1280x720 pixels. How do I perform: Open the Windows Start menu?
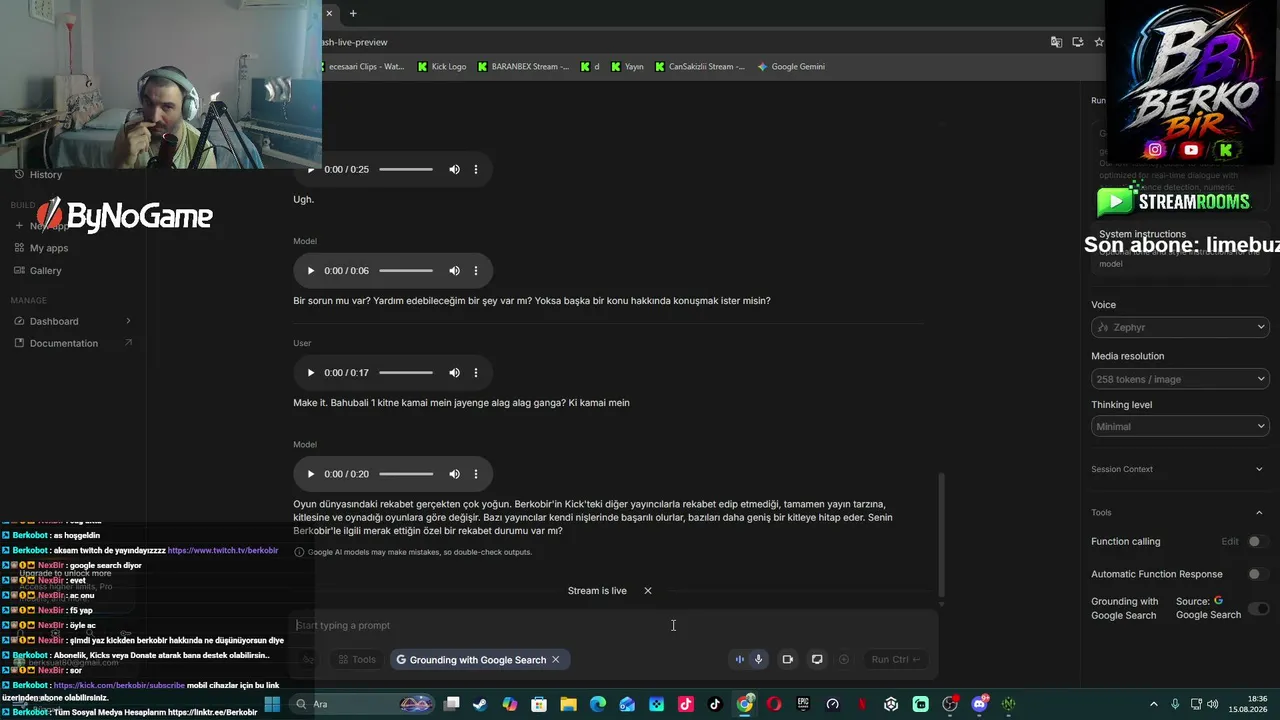coord(271,704)
